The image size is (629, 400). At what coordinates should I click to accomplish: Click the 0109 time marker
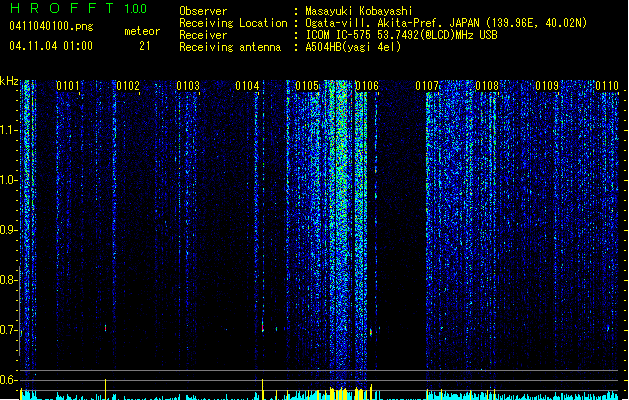tap(547, 86)
